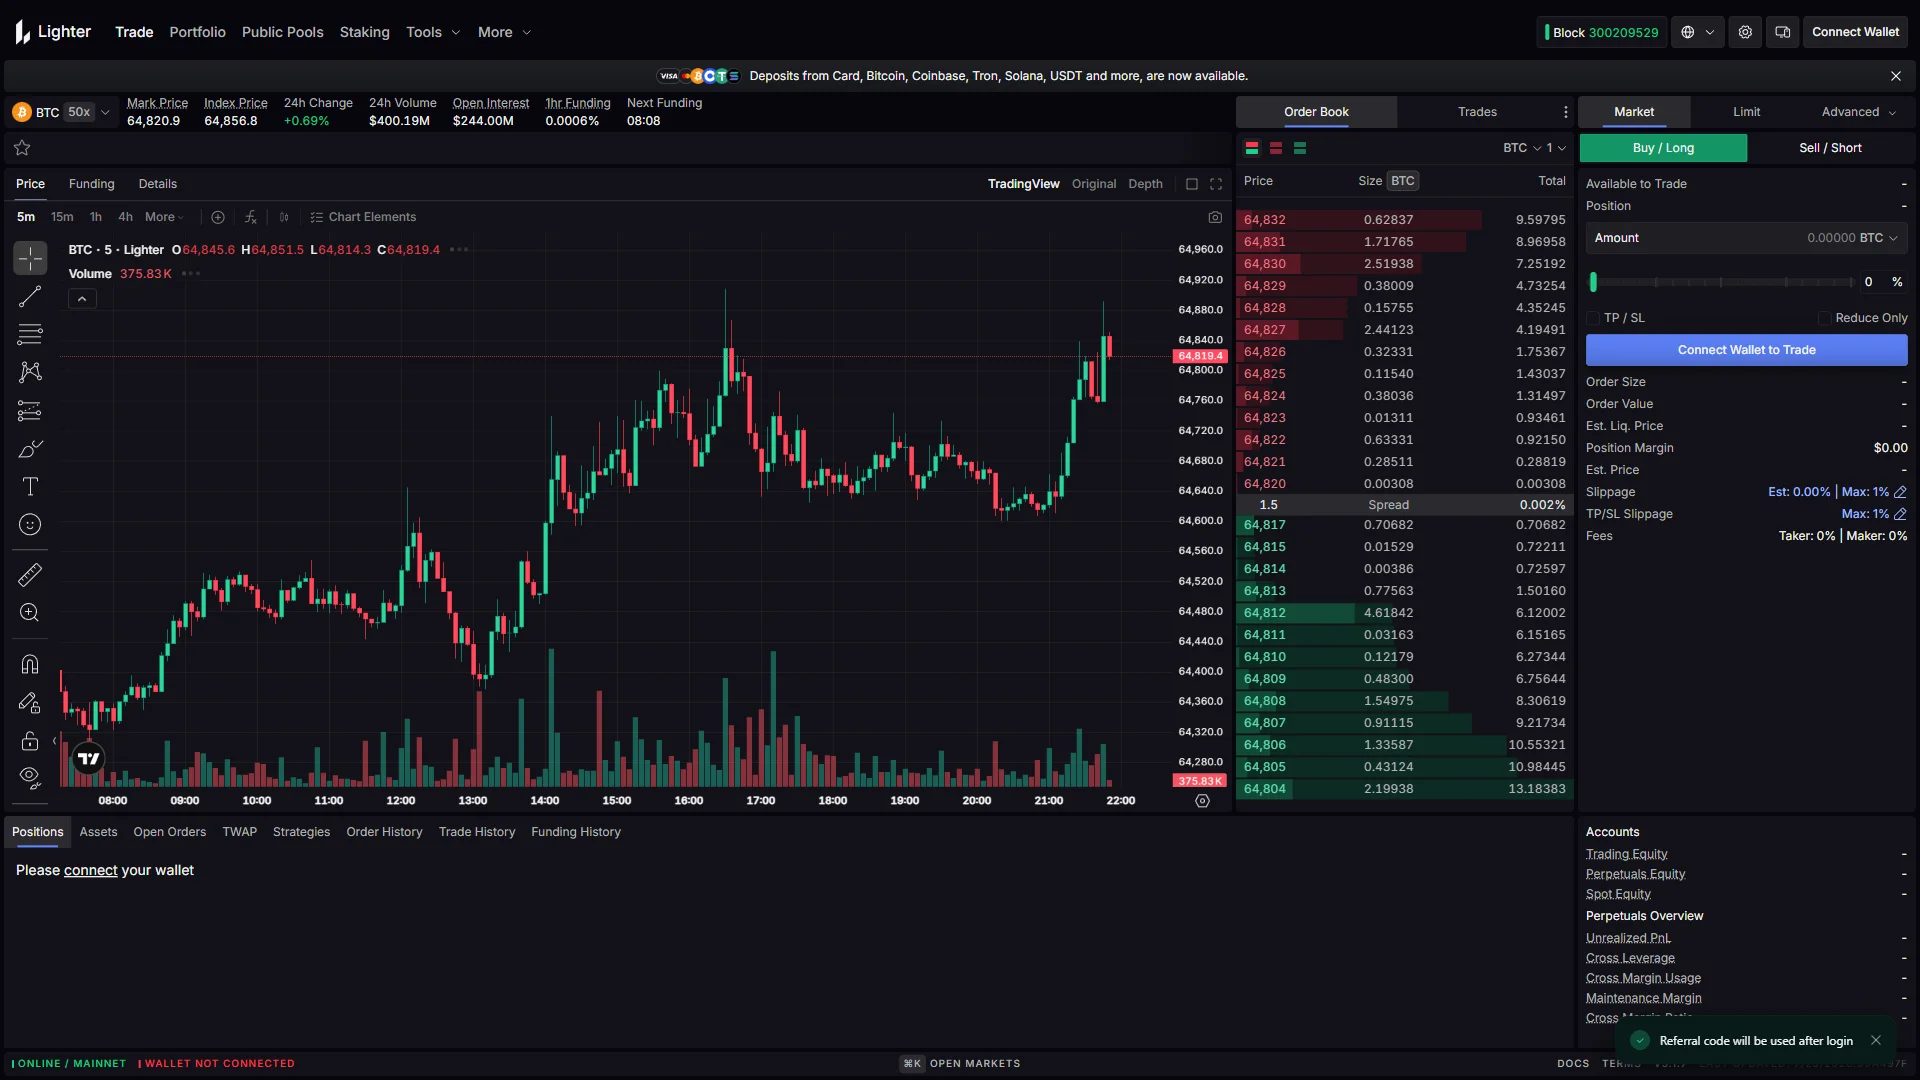Open the Tools dropdown menu

(433, 32)
